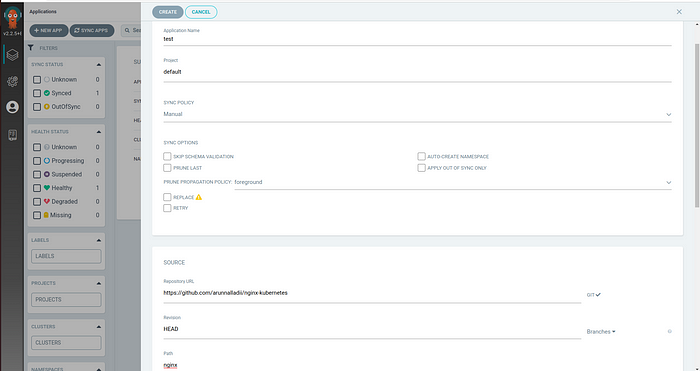Click the green Healthy heart icon

(x=47, y=188)
